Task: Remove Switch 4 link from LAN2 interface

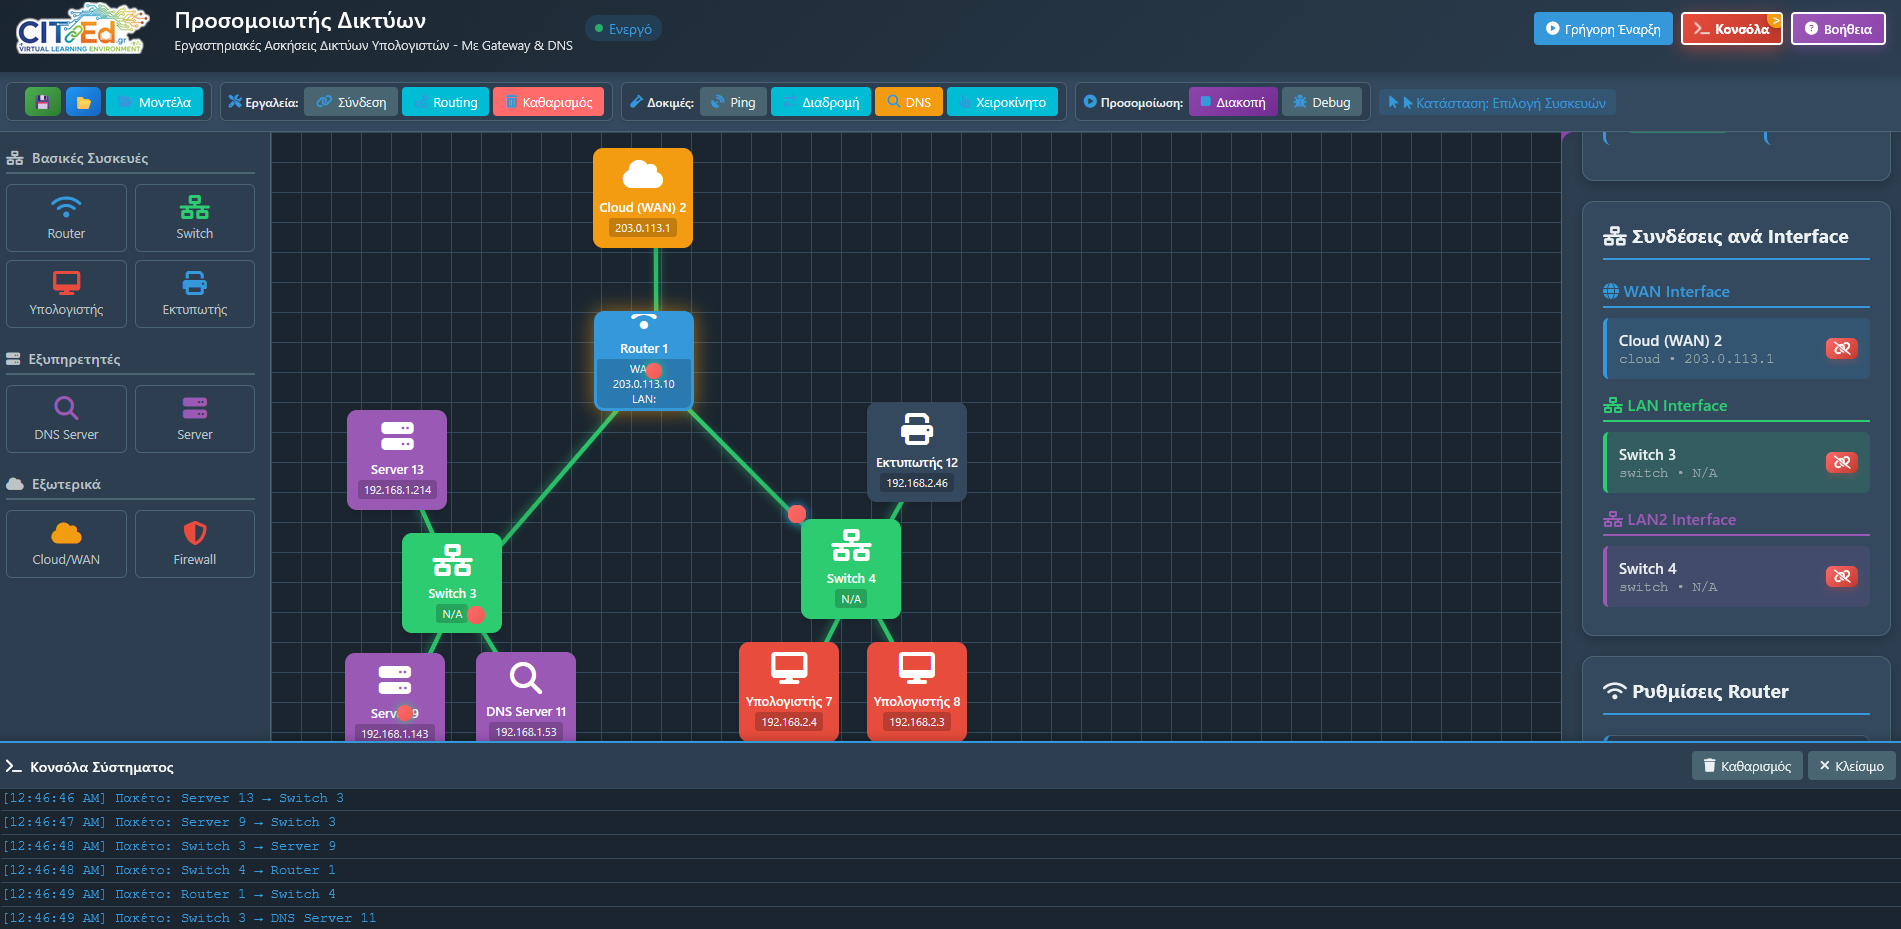Action: pos(1841,576)
